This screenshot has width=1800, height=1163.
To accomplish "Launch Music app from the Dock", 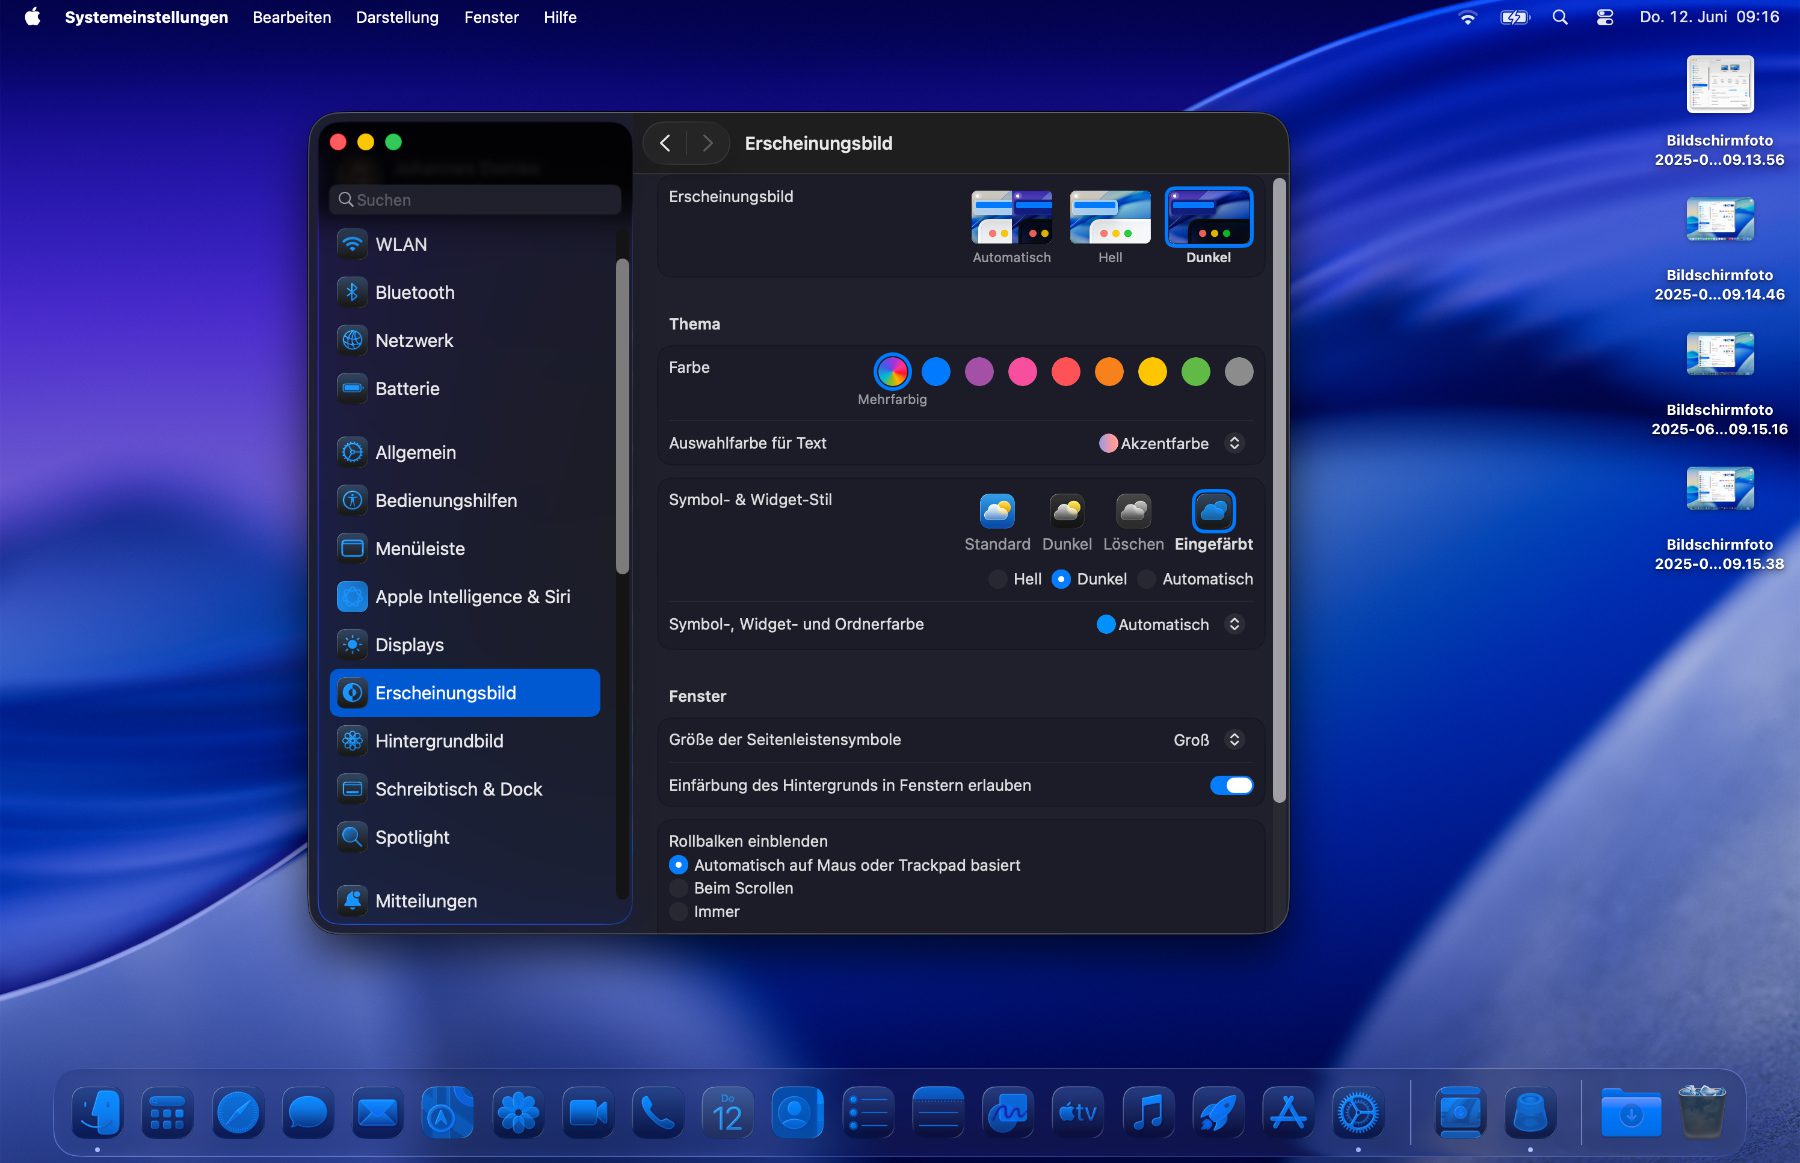I will 1148,1112.
